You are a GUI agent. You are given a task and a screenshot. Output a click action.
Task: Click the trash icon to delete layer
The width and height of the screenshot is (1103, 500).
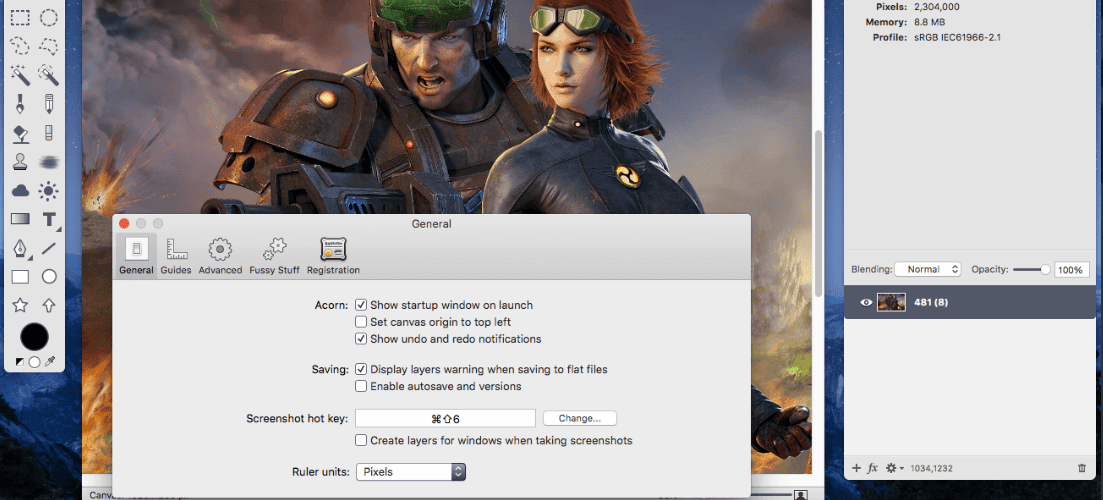pos(1082,468)
